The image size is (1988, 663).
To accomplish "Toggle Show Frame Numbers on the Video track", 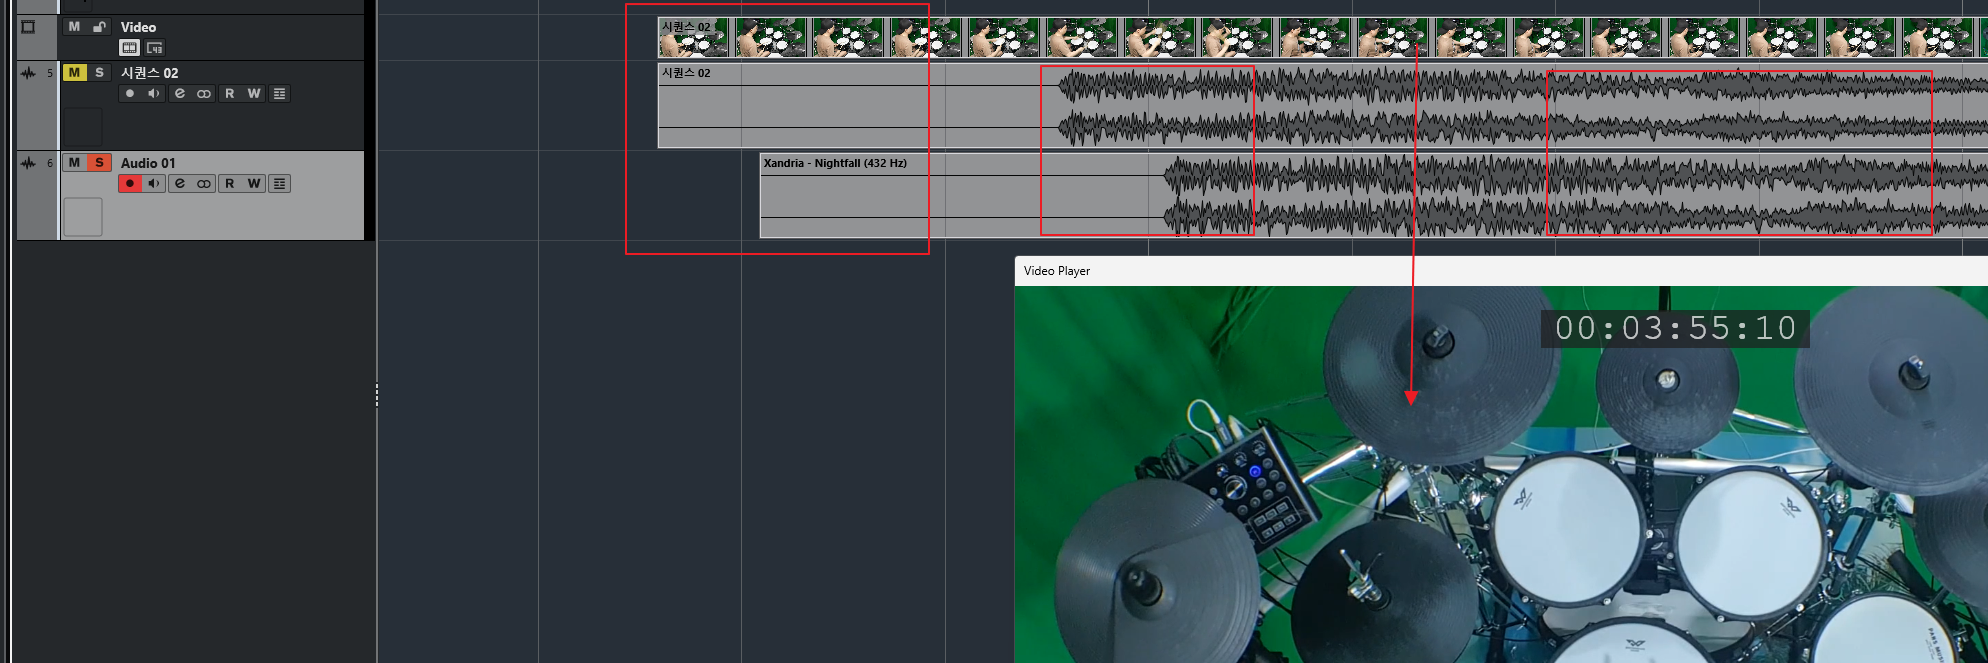I will (155, 47).
